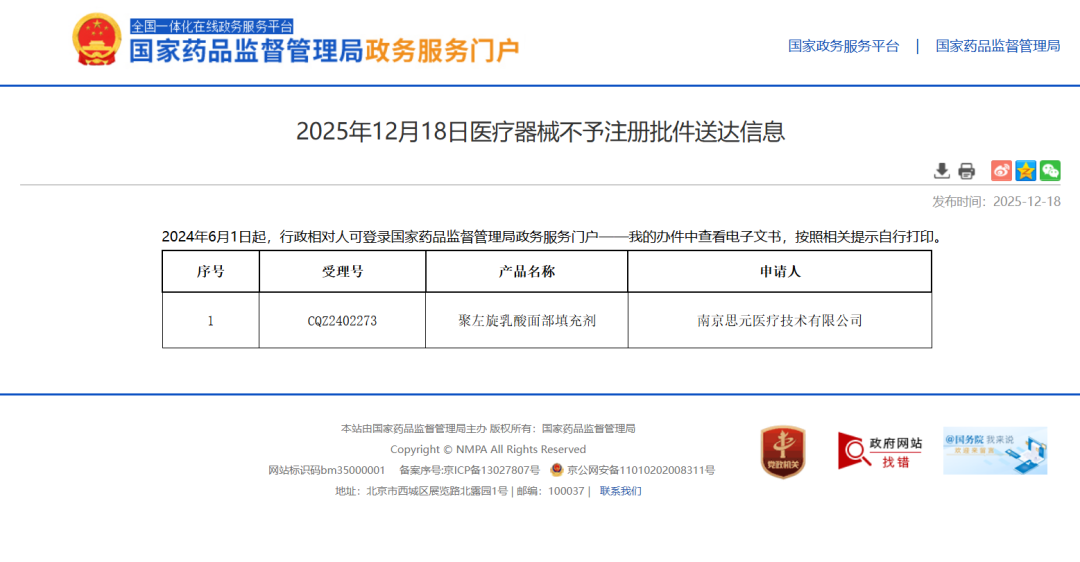Click row number 1 cell
This screenshot has height=562, width=1080.
[x=211, y=320]
